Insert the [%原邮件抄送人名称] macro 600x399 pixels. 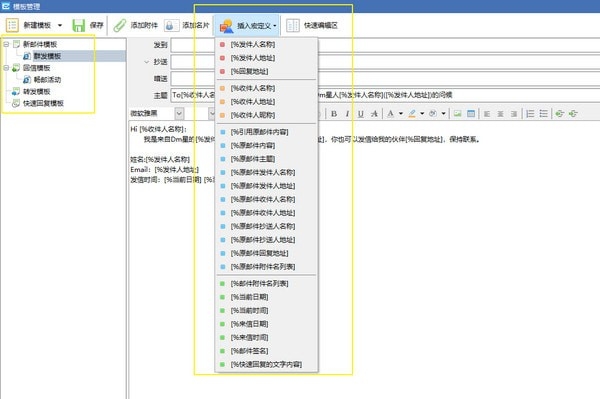click(267, 226)
